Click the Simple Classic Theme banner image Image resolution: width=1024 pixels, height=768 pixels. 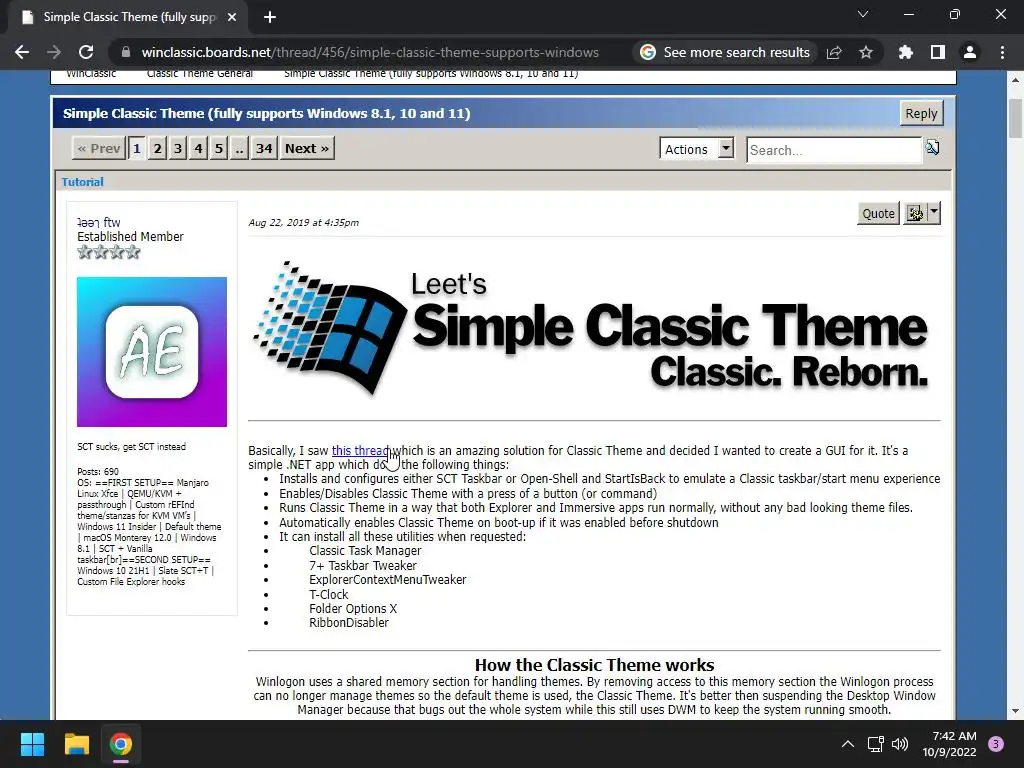click(590, 328)
